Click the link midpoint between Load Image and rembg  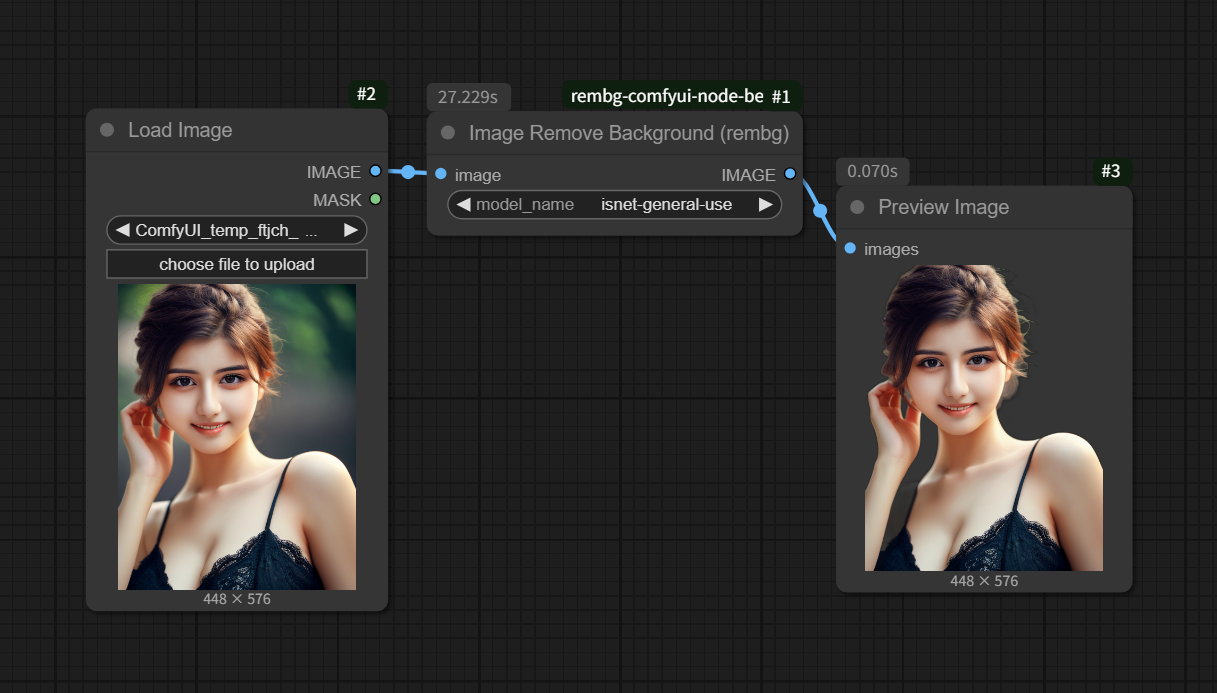(x=408, y=172)
